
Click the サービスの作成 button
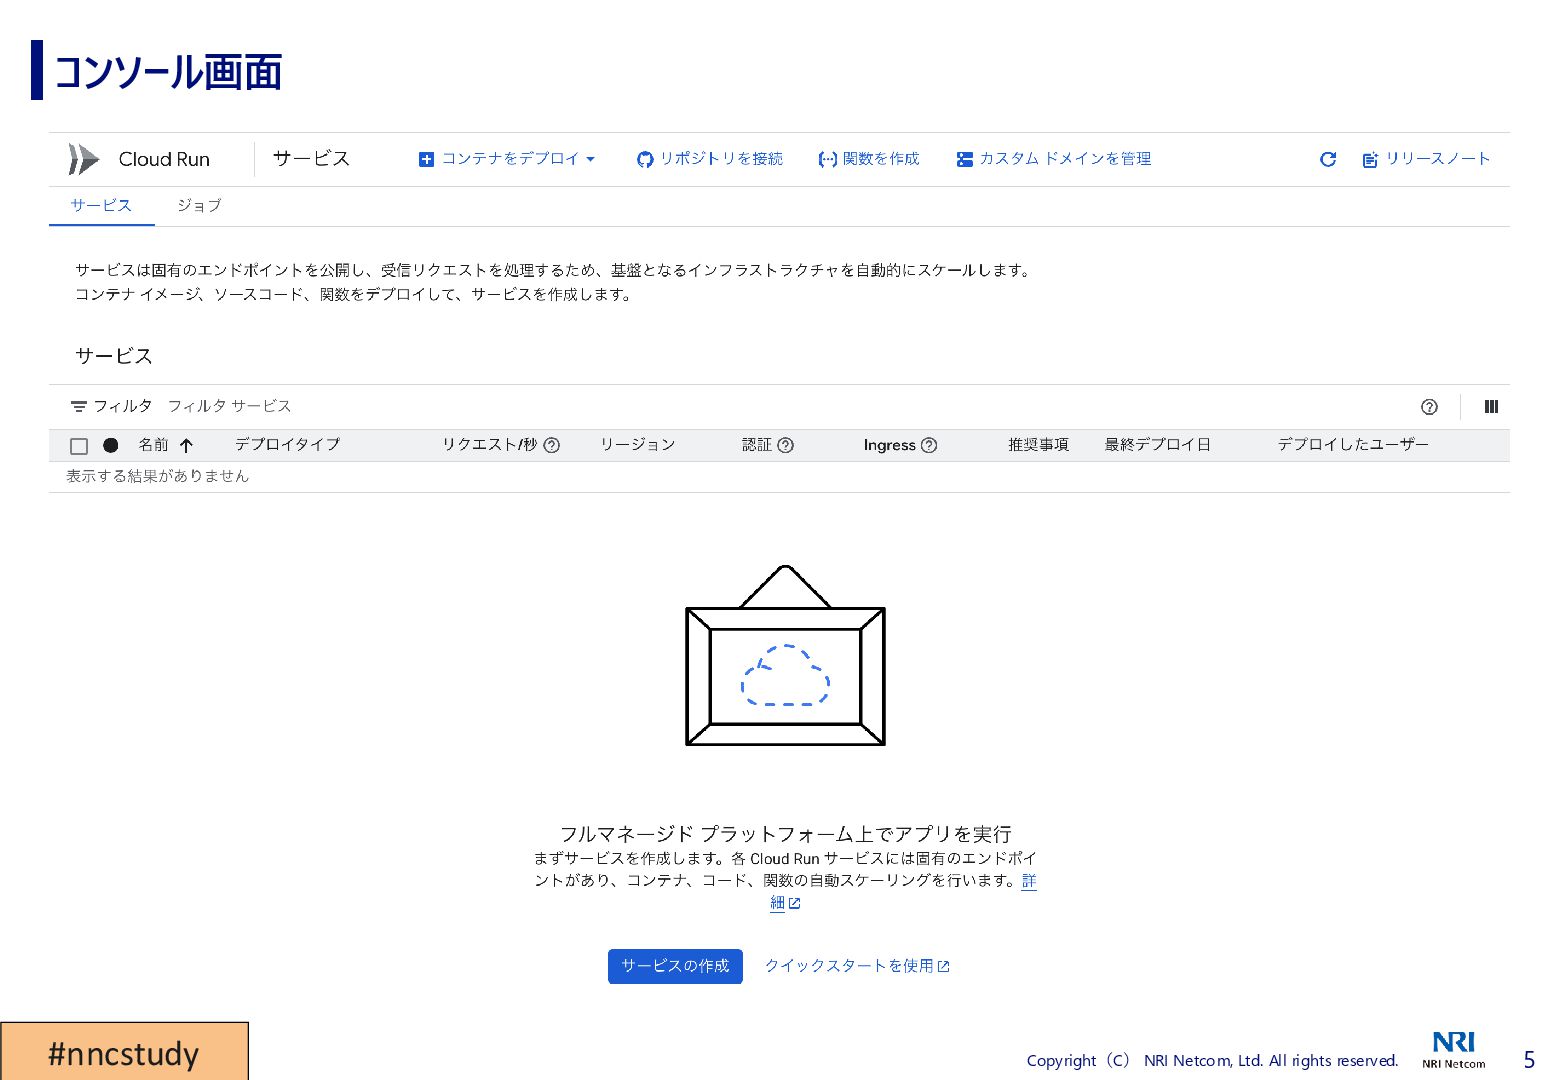tap(675, 966)
